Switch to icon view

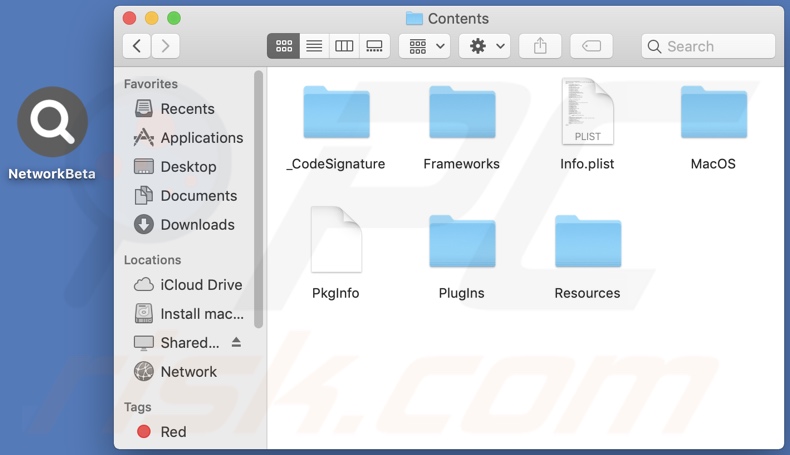pyautogui.click(x=284, y=46)
